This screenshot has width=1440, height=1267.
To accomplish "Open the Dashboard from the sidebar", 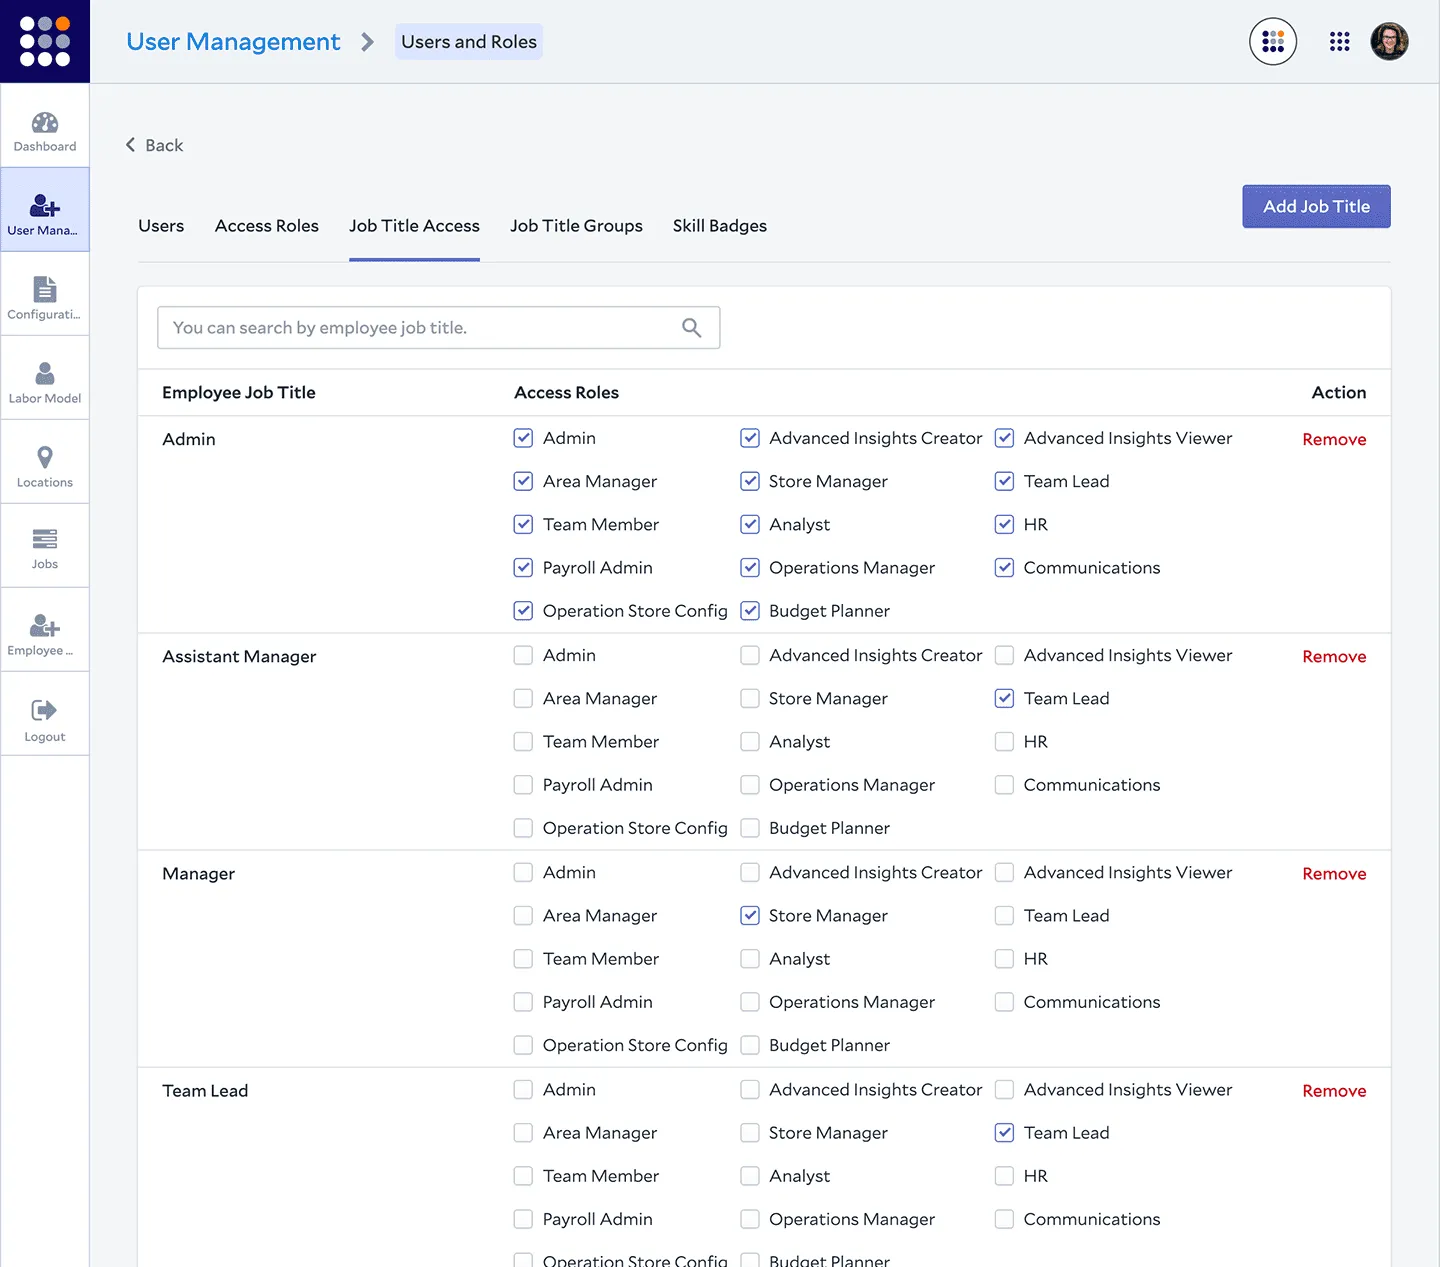I will 45,130.
